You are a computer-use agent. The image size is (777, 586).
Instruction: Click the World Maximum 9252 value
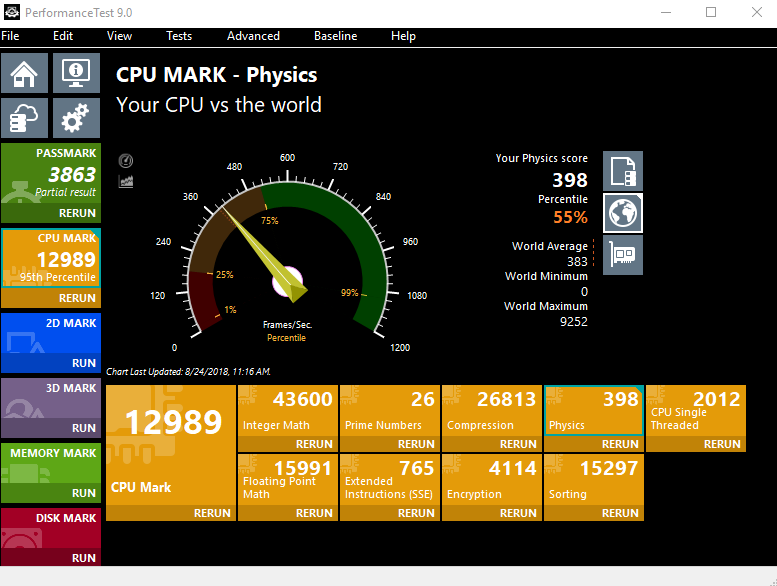point(574,321)
